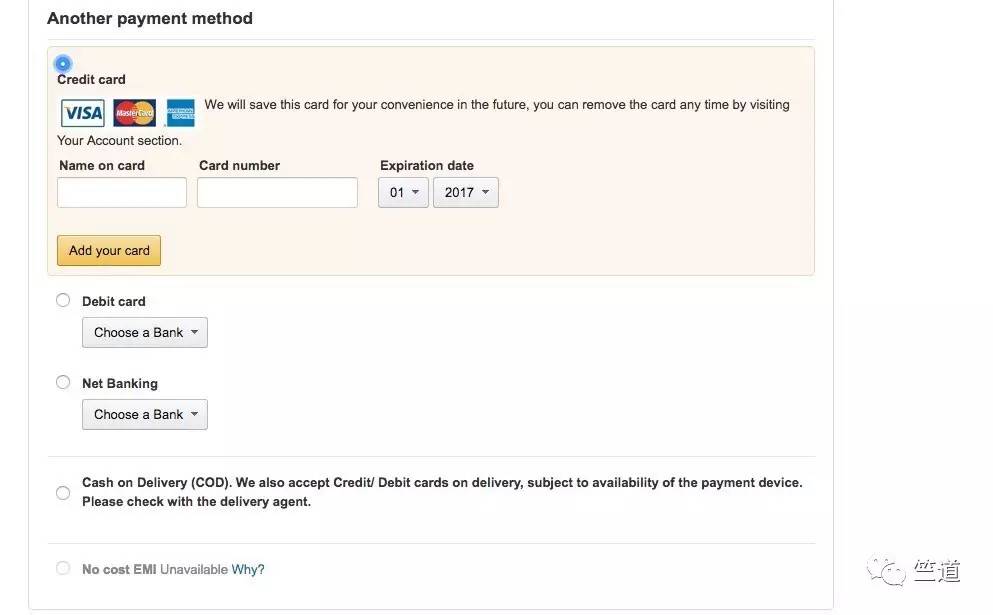Viewport: 993px width, 615px height.
Task: Click the American Express logo
Action: click(x=181, y=113)
